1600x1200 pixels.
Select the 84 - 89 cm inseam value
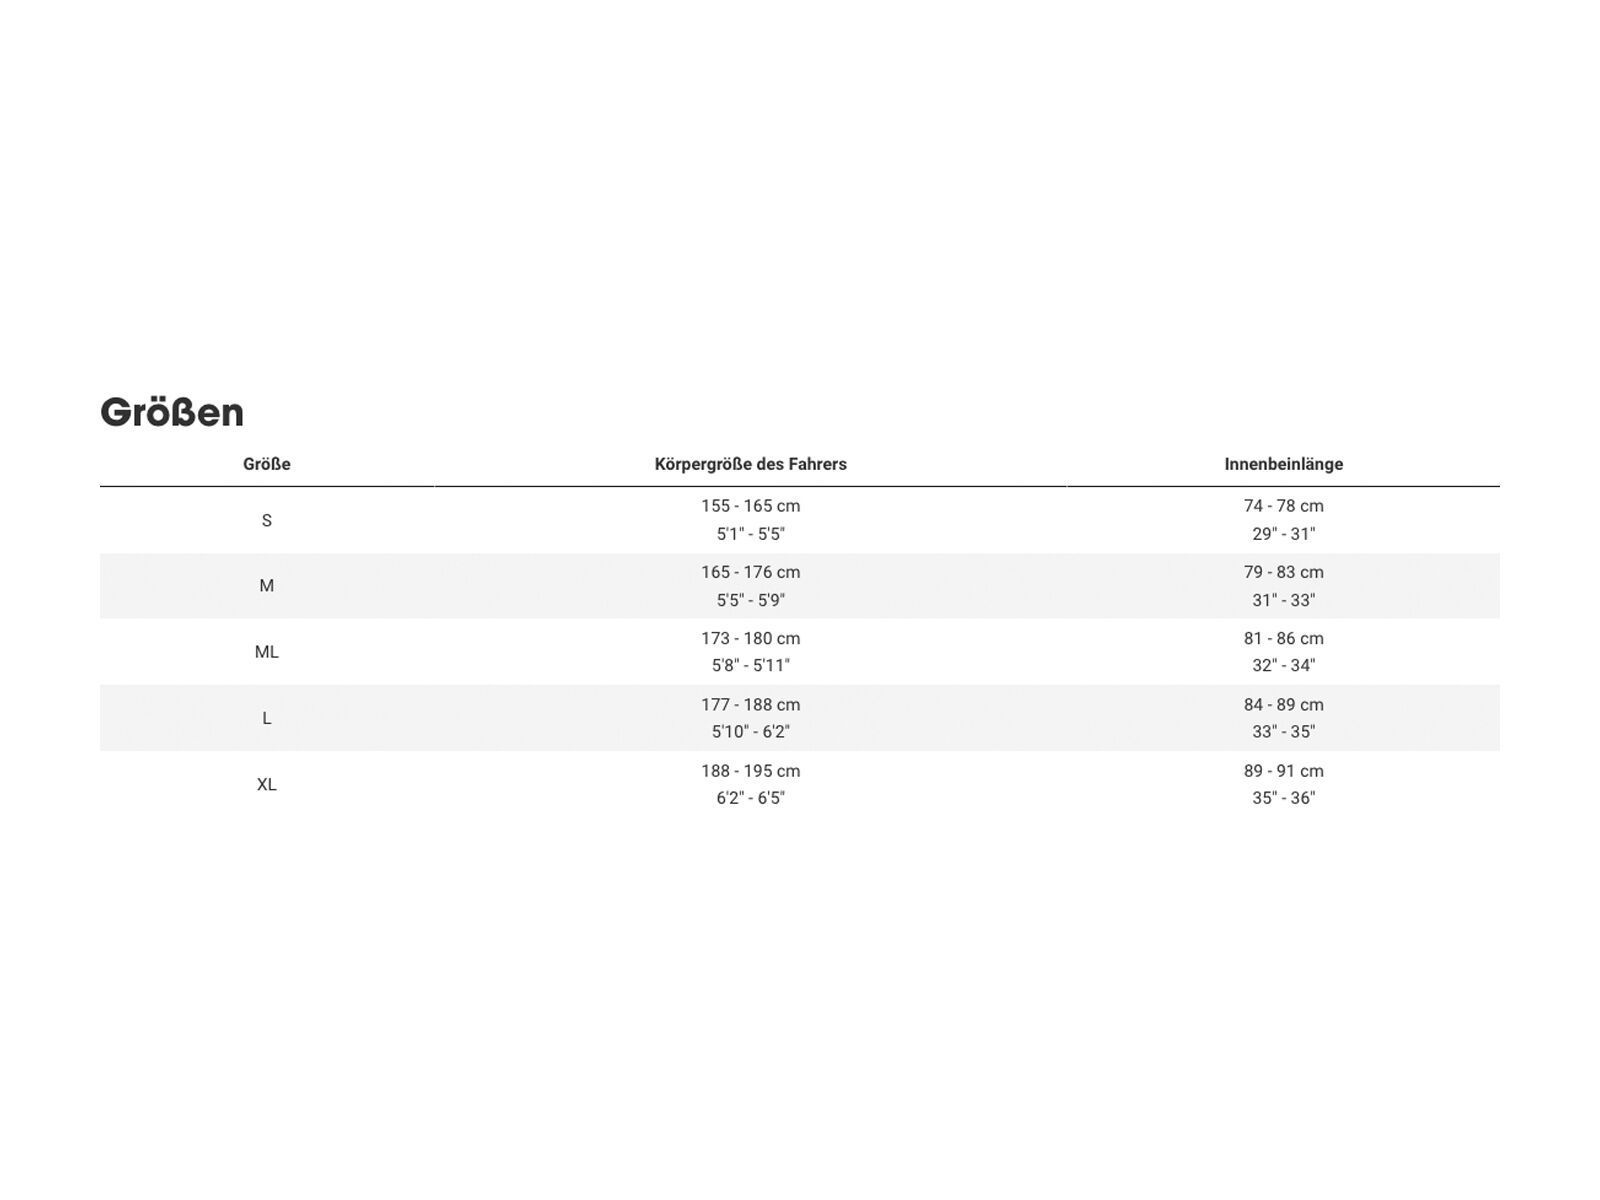pyautogui.click(x=1283, y=704)
